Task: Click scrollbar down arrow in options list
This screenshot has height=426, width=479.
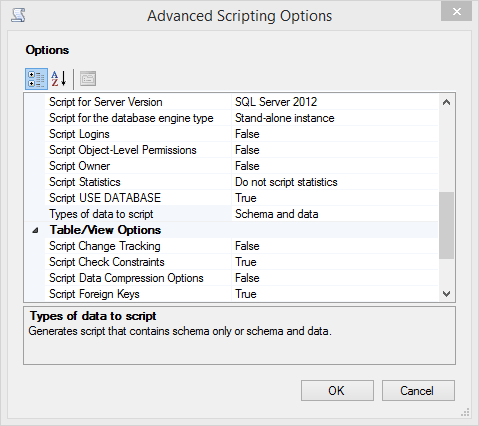Action: pyautogui.click(x=446, y=294)
